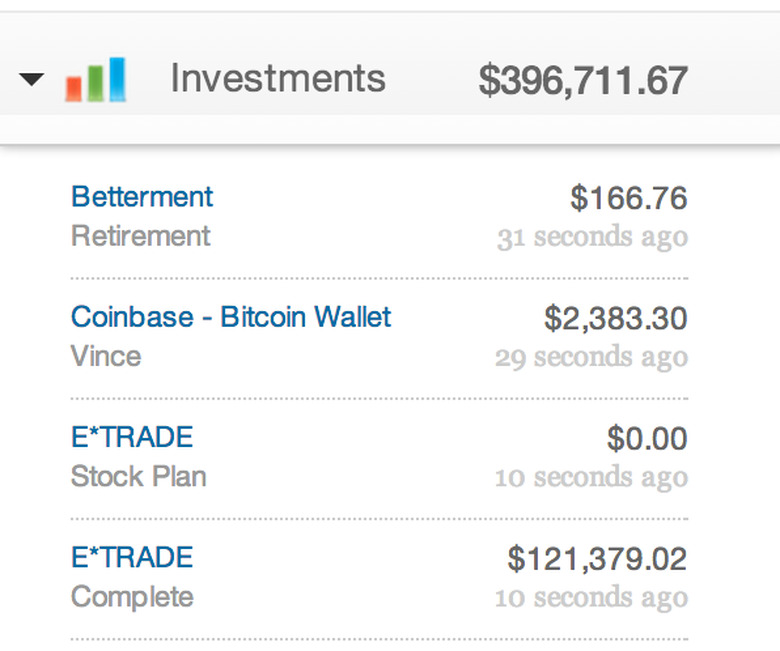Click the timestamp below the $0.00 balance

(591, 478)
